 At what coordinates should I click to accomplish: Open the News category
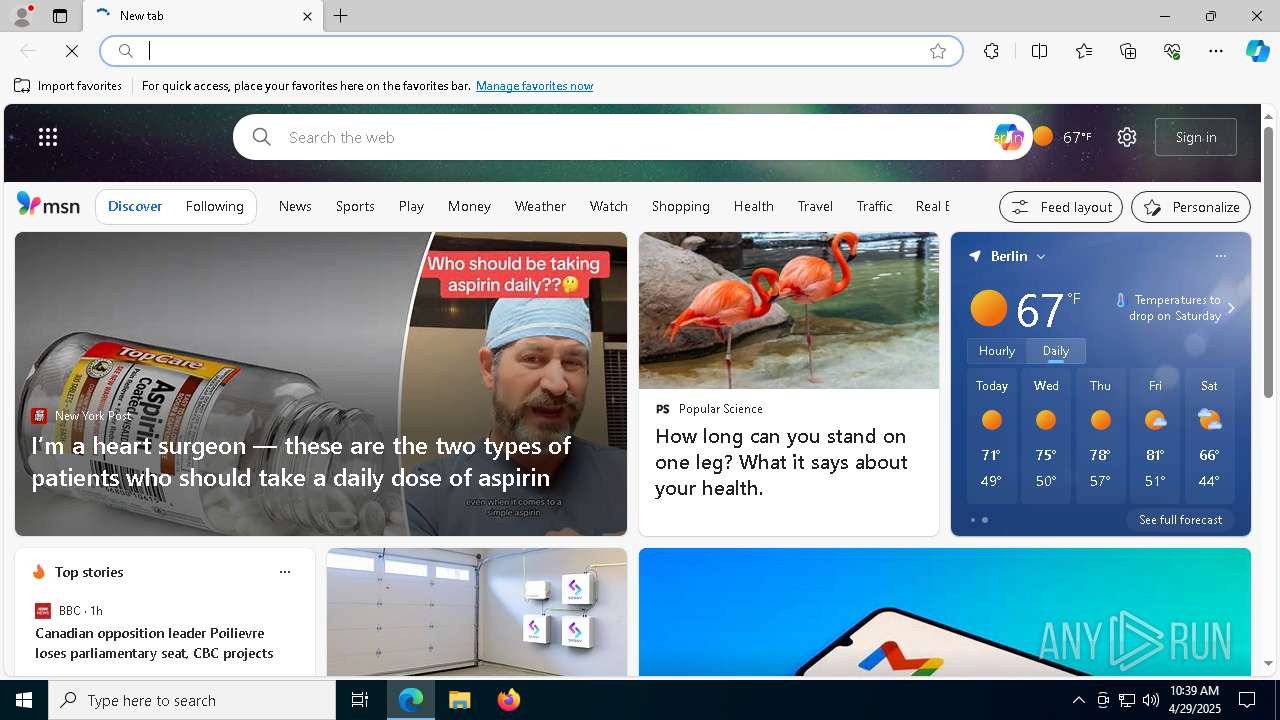click(295, 206)
